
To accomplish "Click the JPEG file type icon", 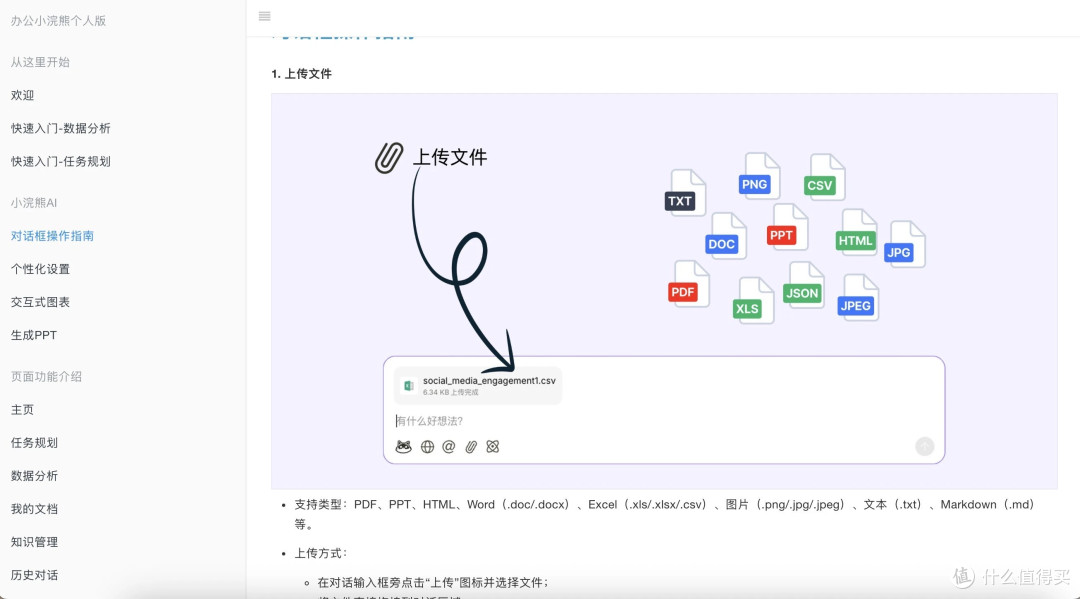I will pyautogui.click(x=858, y=297).
